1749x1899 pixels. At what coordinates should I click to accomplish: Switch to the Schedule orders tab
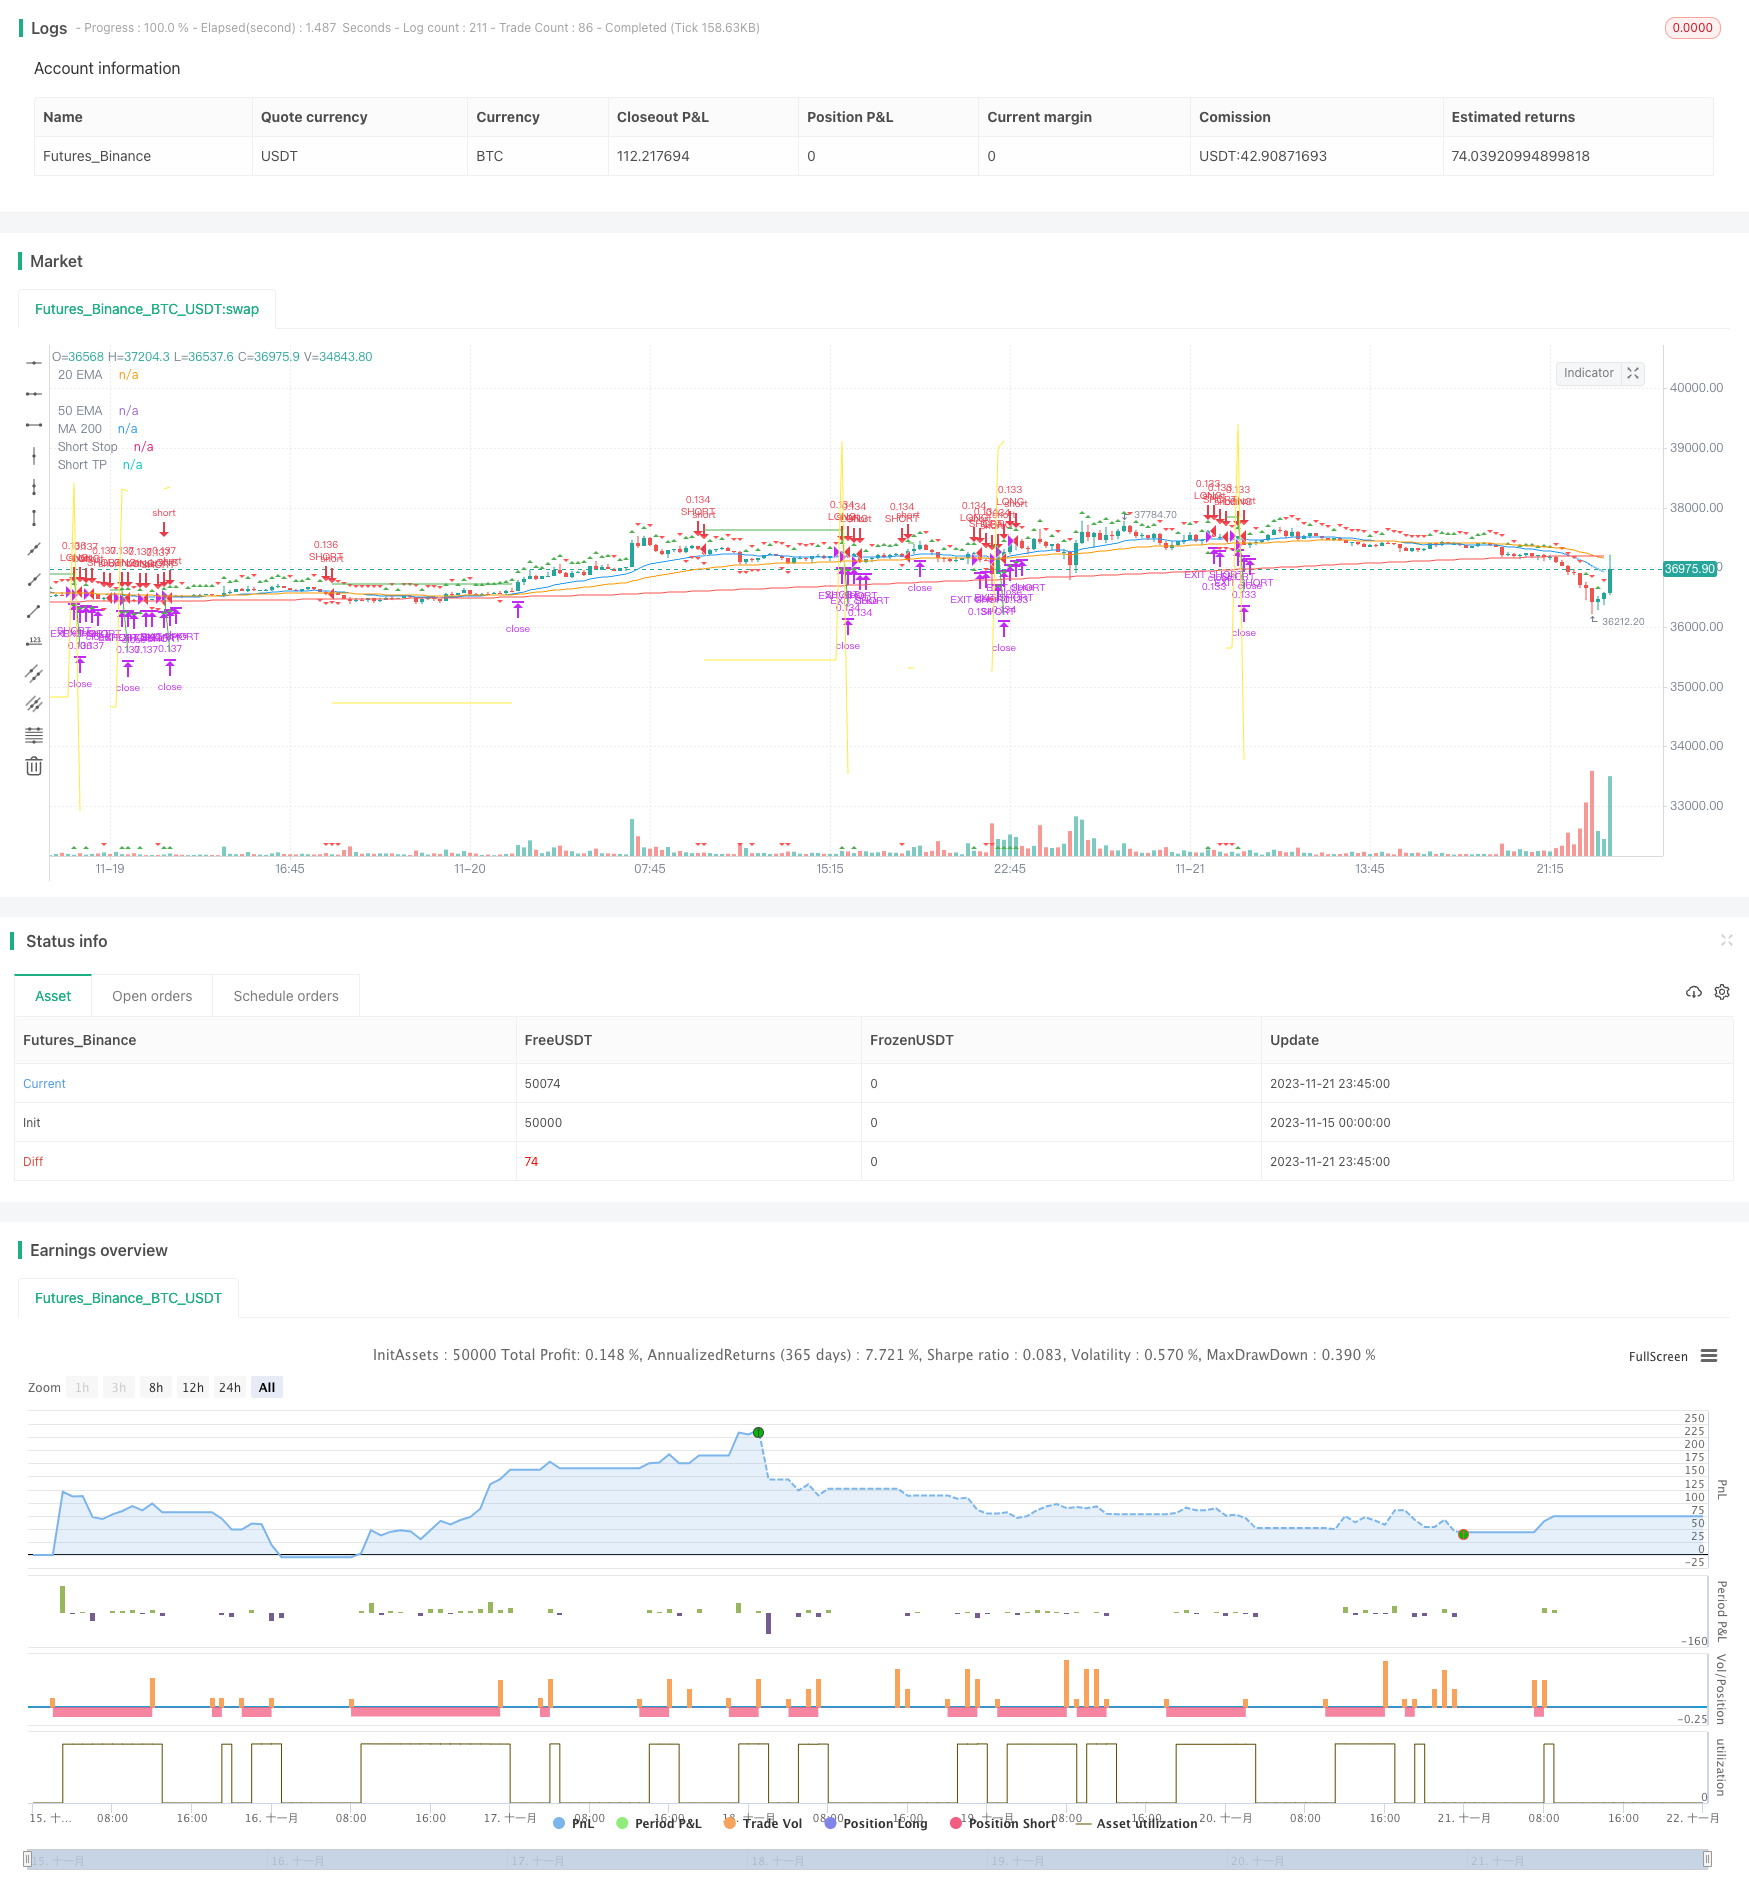[x=286, y=996]
